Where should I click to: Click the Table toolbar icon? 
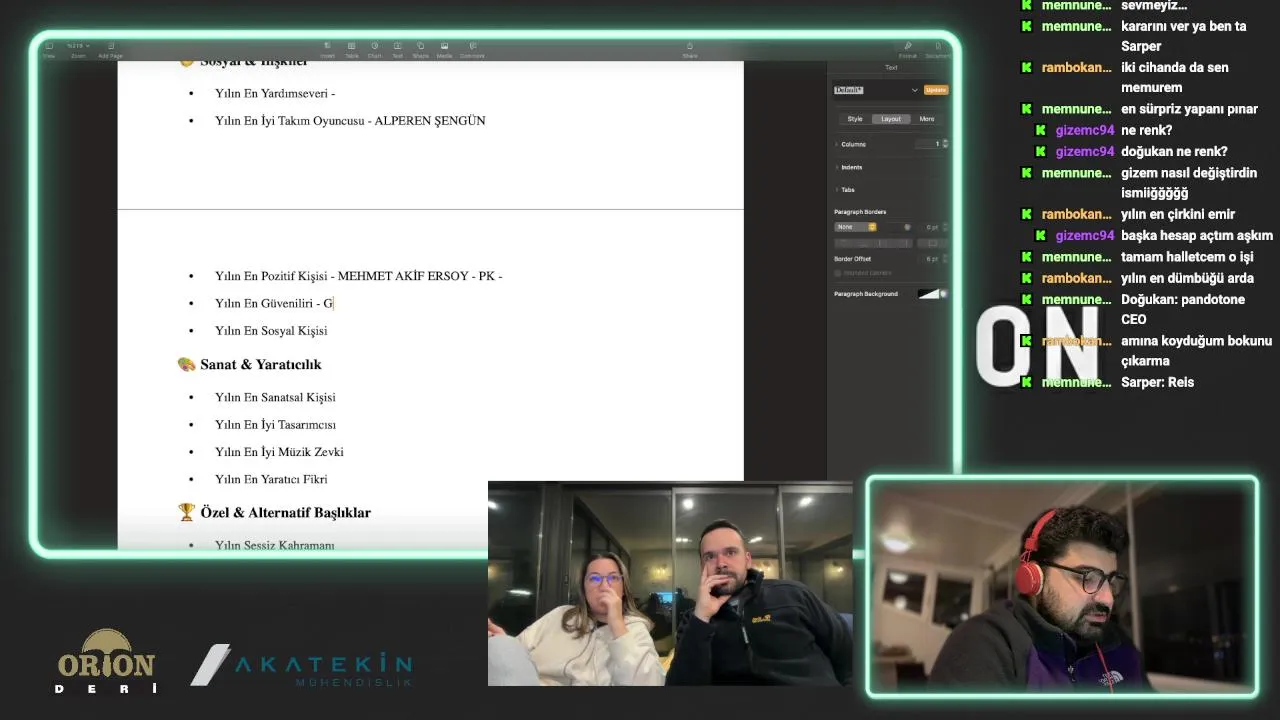pyautogui.click(x=351, y=50)
